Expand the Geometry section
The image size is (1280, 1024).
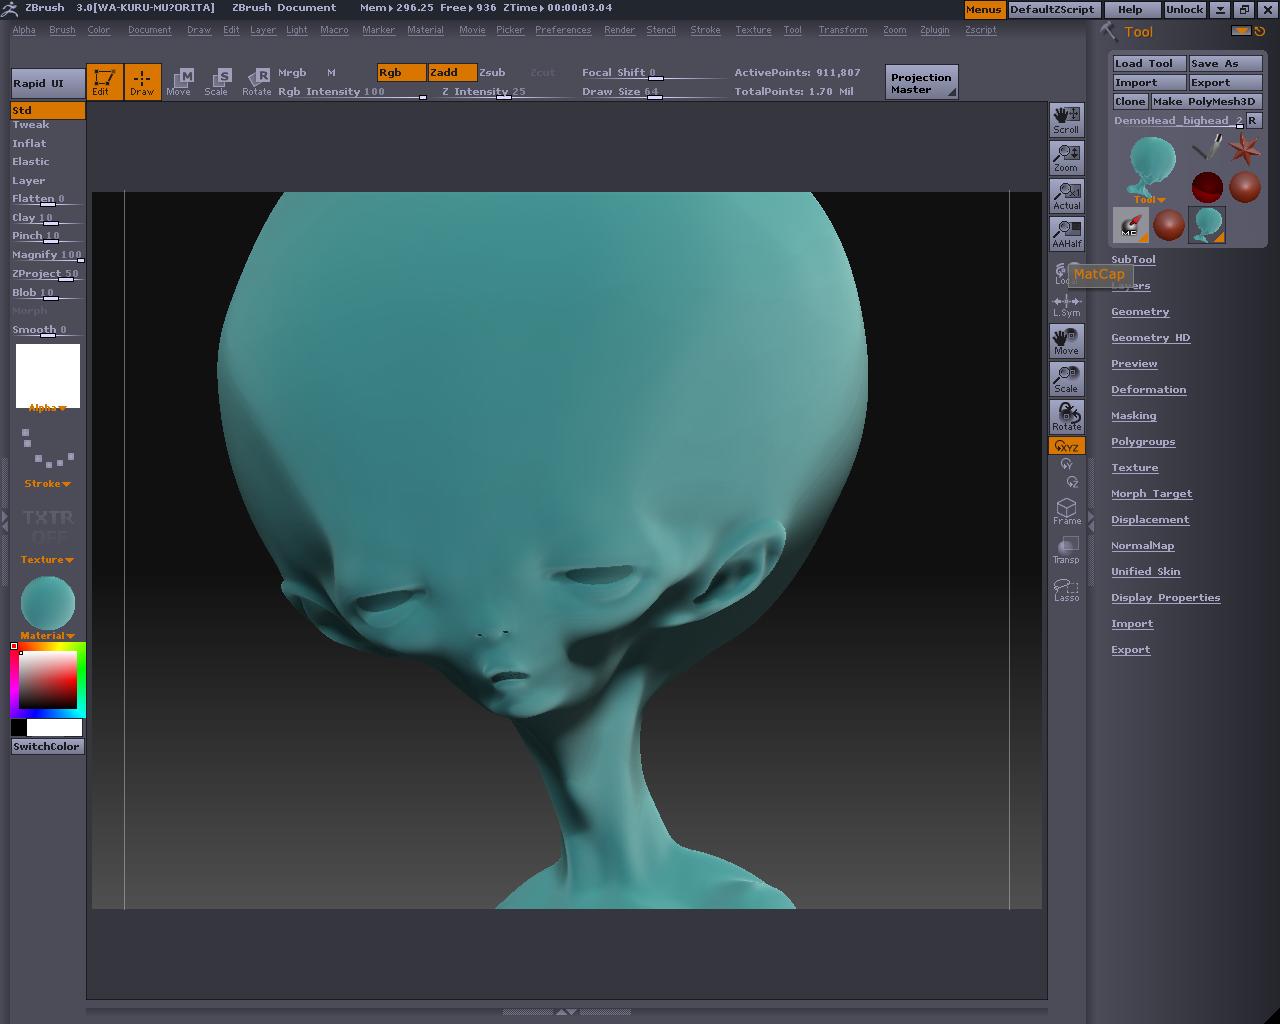pos(1140,312)
